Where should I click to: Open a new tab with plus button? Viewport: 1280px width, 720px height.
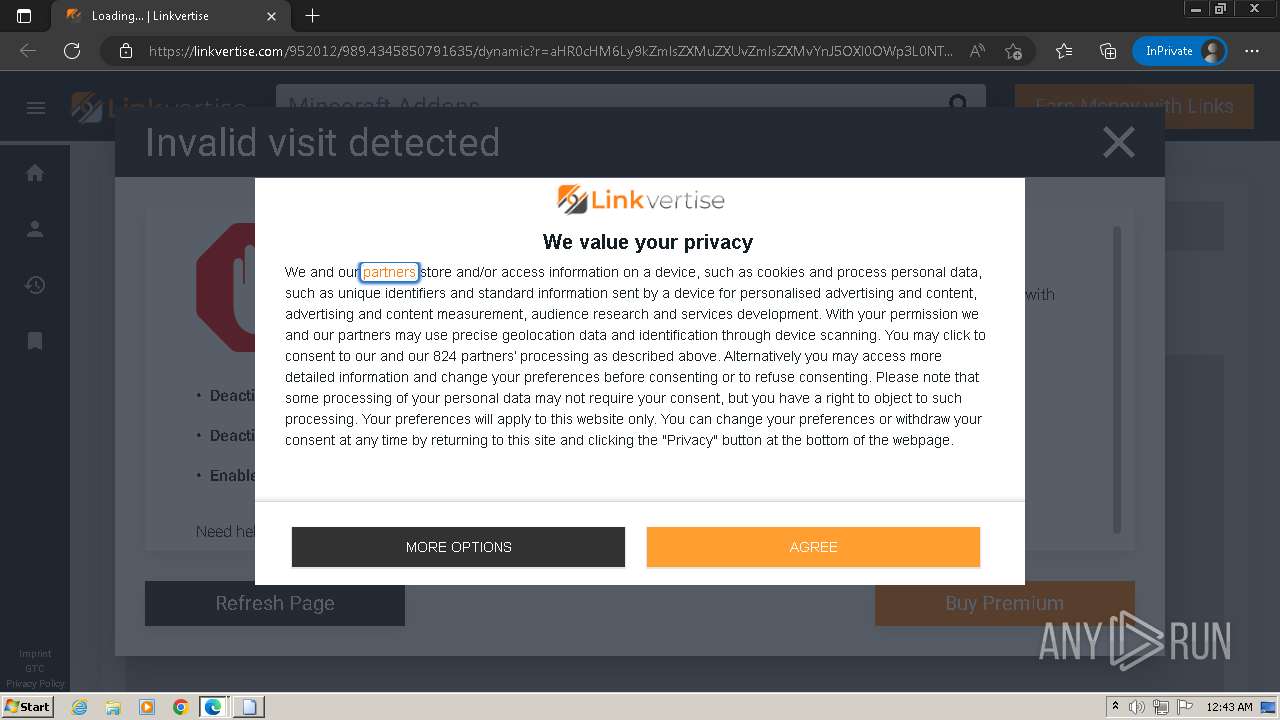[x=312, y=16]
